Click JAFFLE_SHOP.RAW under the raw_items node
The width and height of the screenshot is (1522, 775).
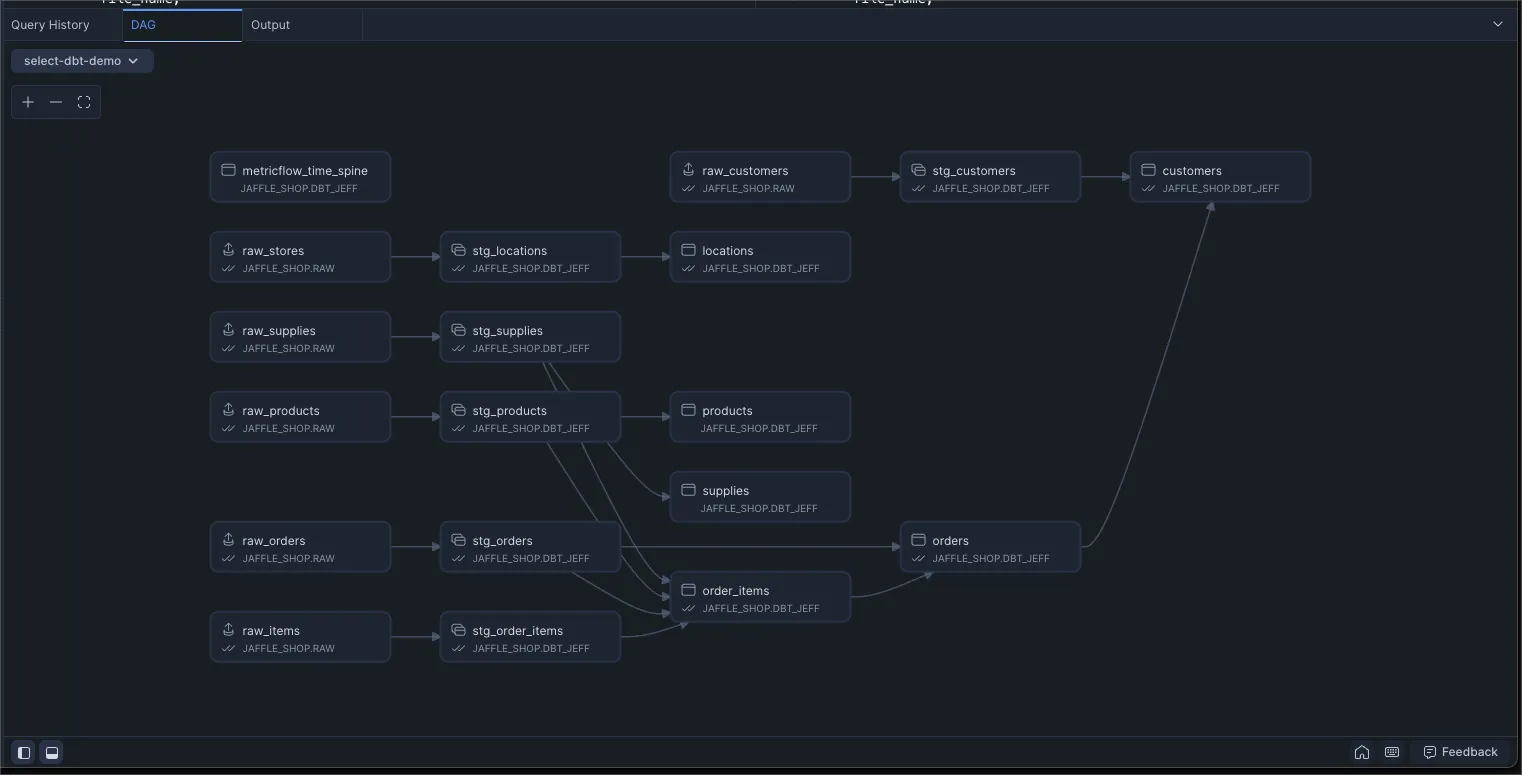pyautogui.click(x=288, y=648)
